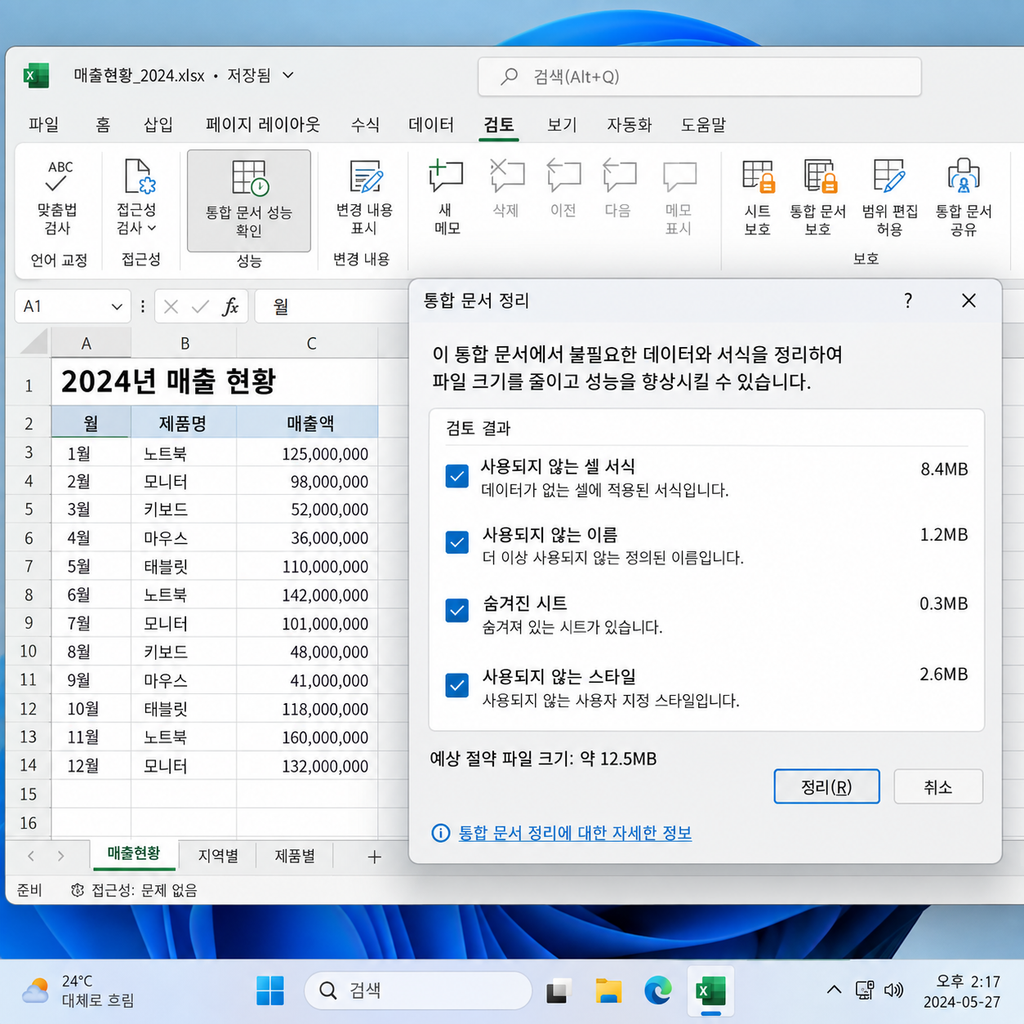The image size is (1024, 1024).
Task: Click the 정리(R) button
Action: 826,786
